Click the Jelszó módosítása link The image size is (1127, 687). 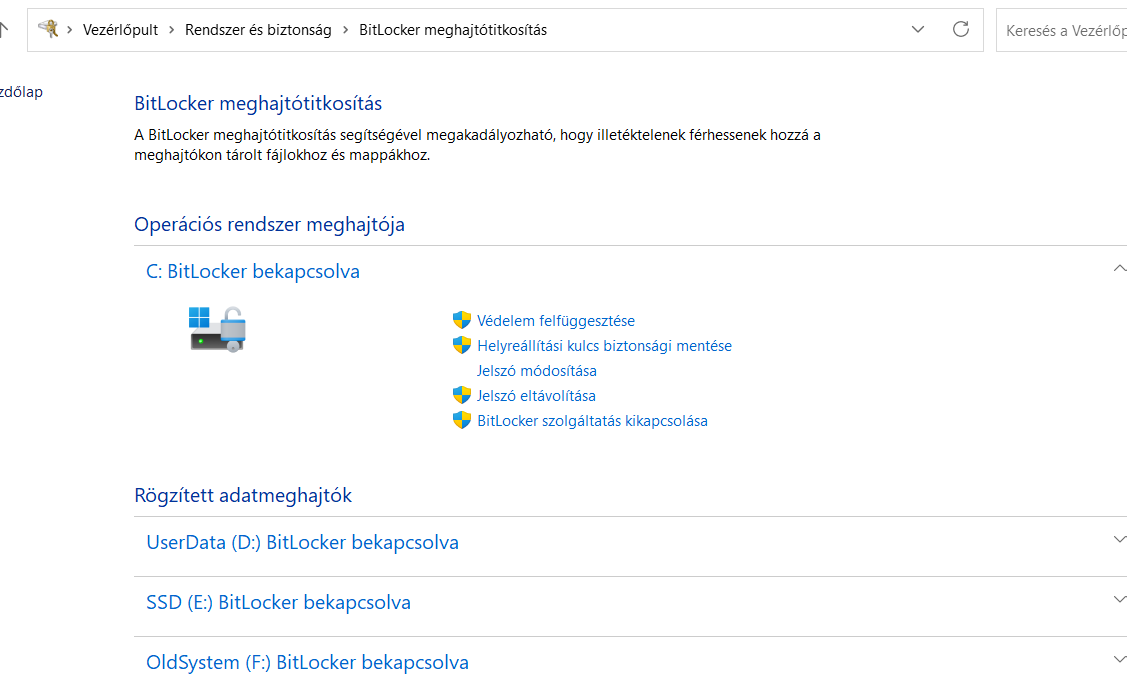point(537,370)
